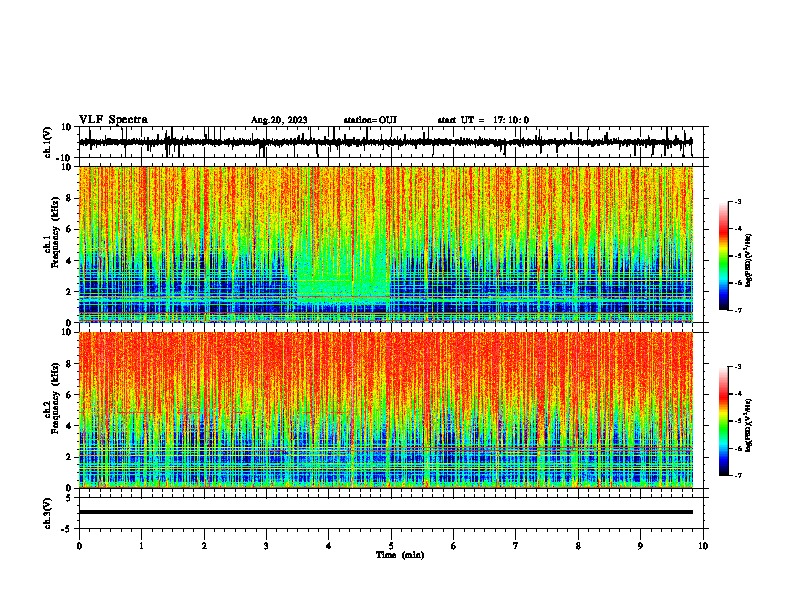
Task: Click the ch.2 spectrogram panel
Action: (386, 410)
